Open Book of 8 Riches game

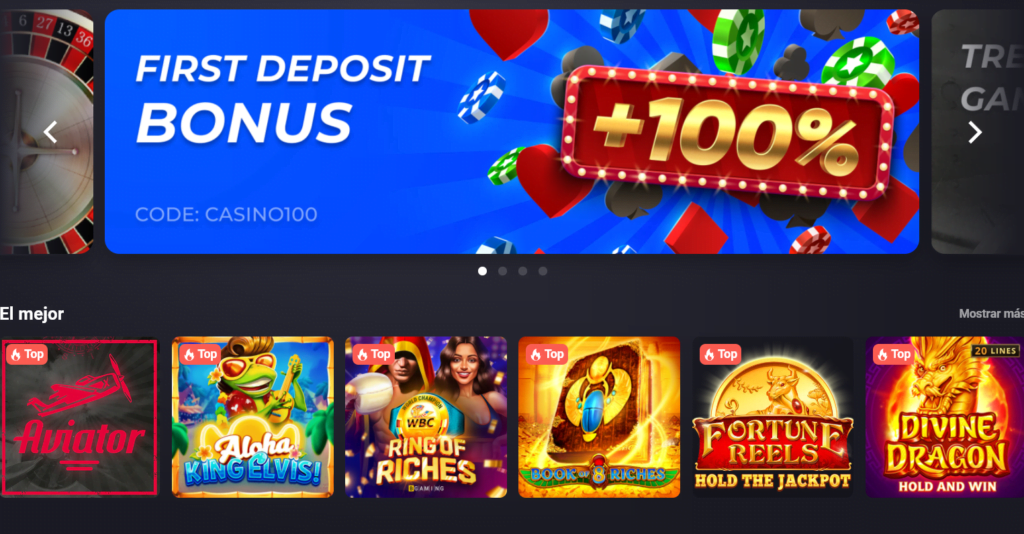pos(599,417)
